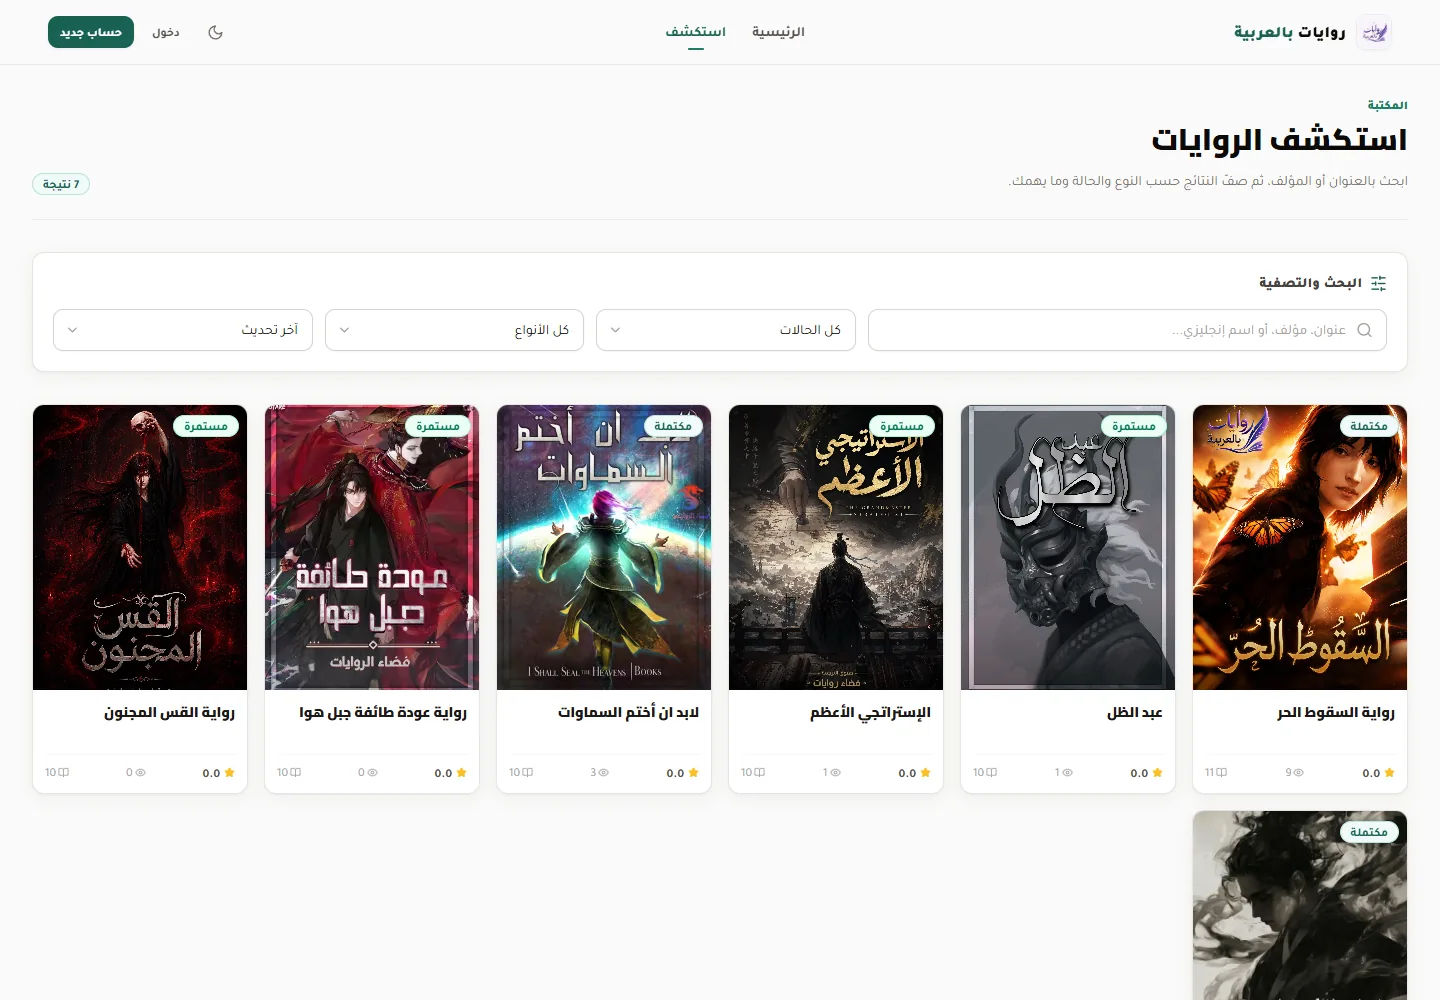The height and width of the screenshot is (1000, 1440).
Task: Click title رواية السقوط الحر
Action: pyautogui.click(x=1335, y=712)
